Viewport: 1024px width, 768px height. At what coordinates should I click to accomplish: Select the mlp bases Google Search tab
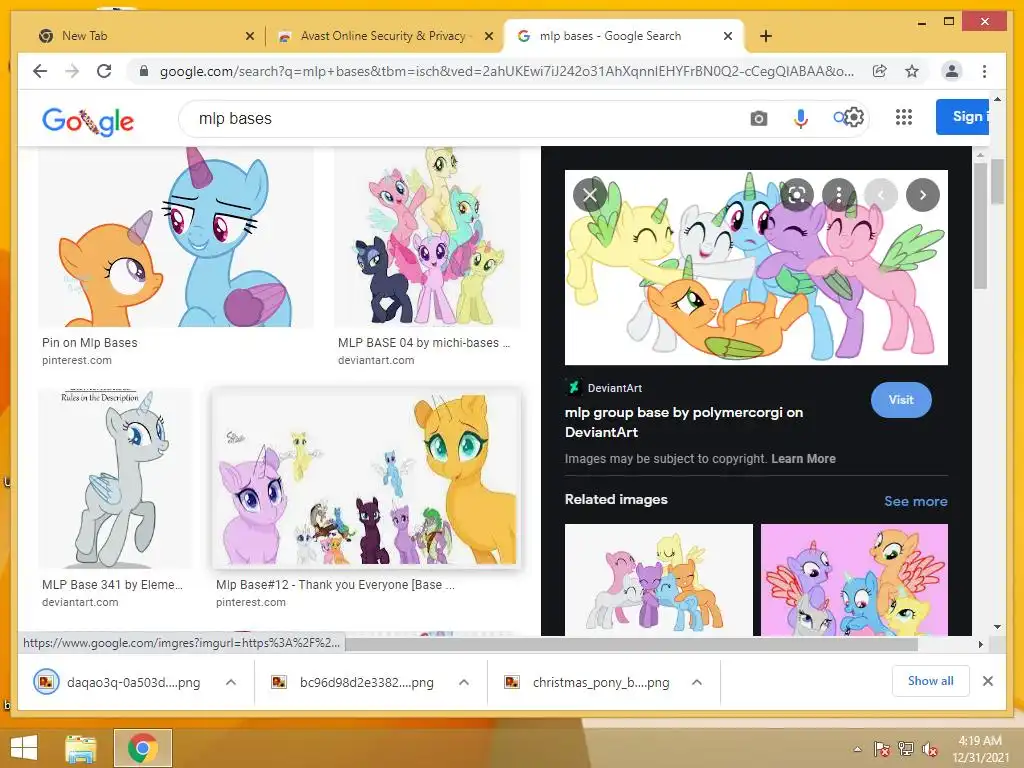624,36
